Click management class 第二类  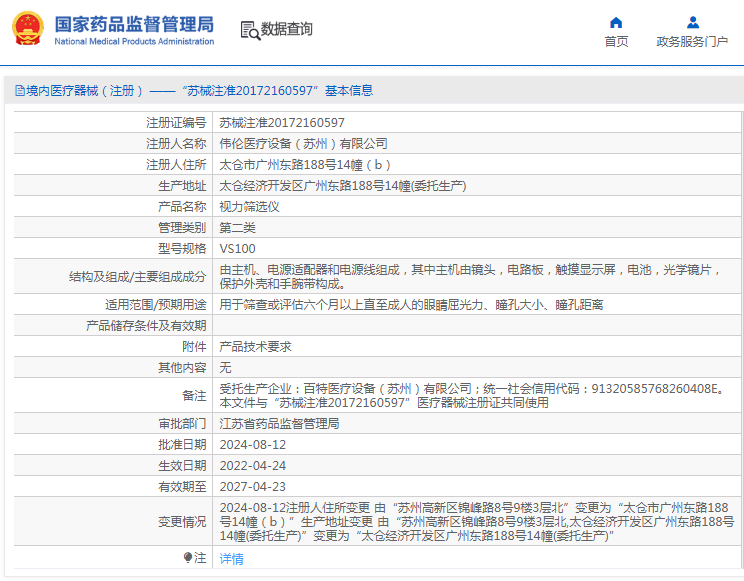(x=237, y=228)
